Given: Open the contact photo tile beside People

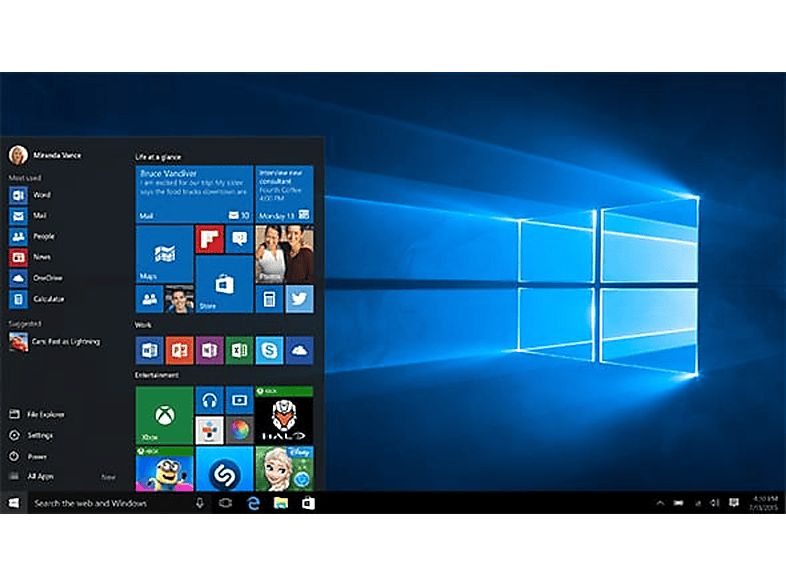Looking at the screenshot, I should tap(179, 299).
